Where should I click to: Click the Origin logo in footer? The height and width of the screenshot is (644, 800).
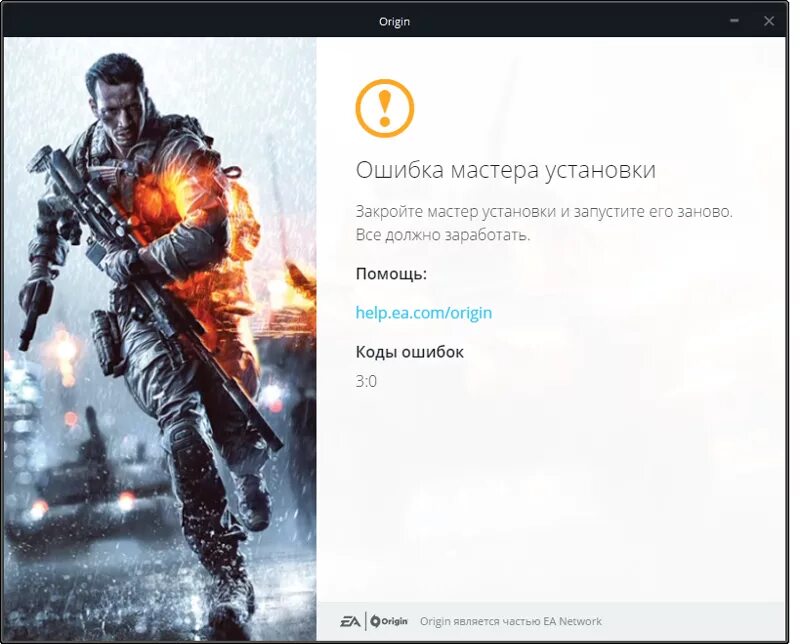tap(389, 621)
